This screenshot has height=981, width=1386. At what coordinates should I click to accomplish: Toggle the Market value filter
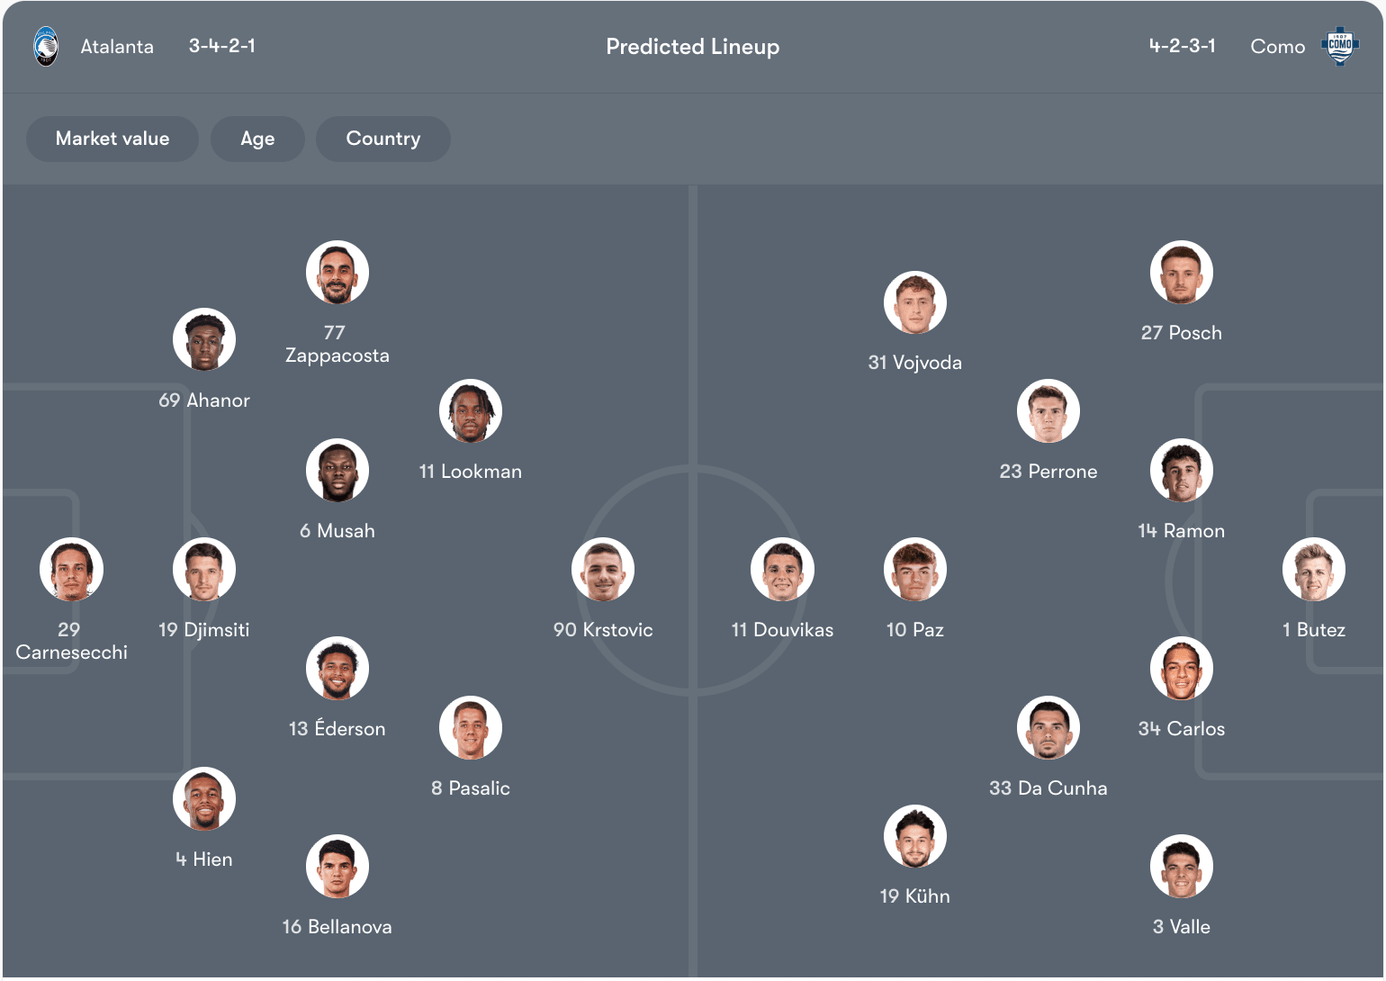click(112, 139)
